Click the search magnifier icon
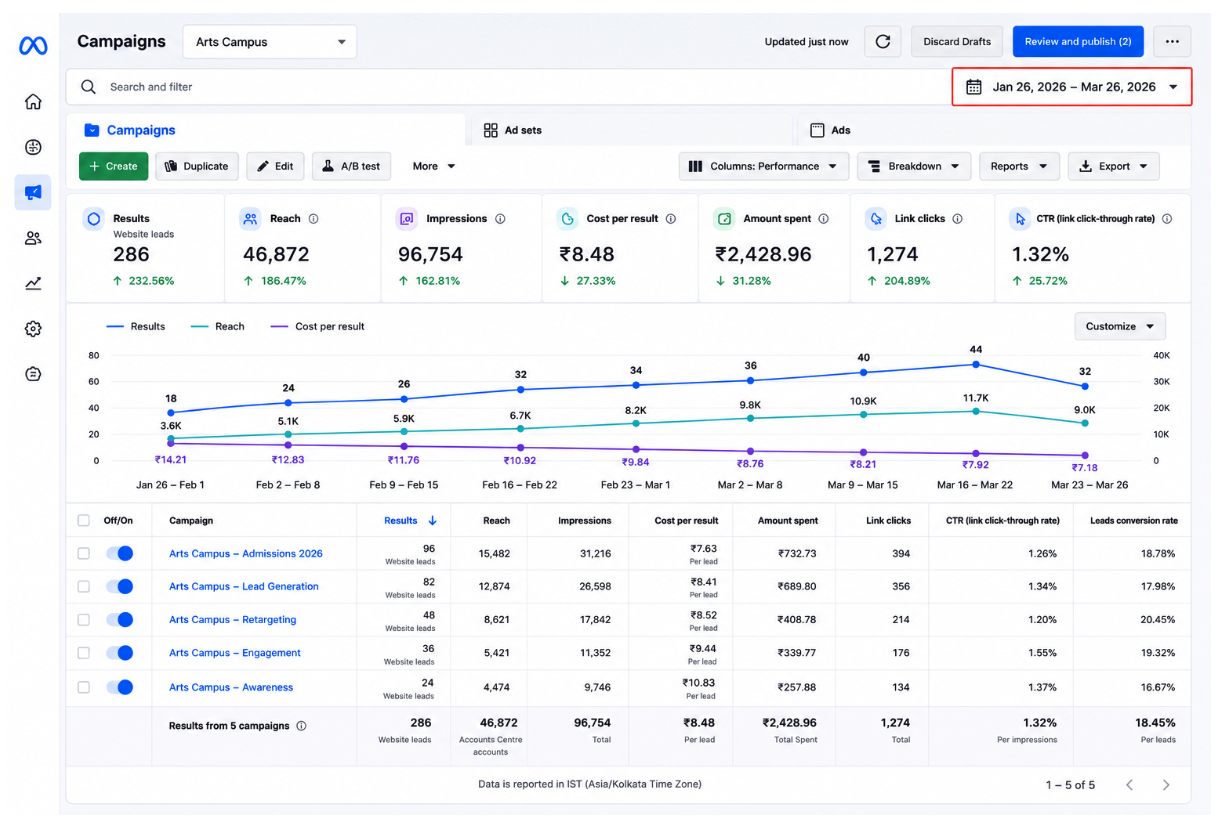Image resolution: width=1220 pixels, height=824 pixels. [89, 87]
